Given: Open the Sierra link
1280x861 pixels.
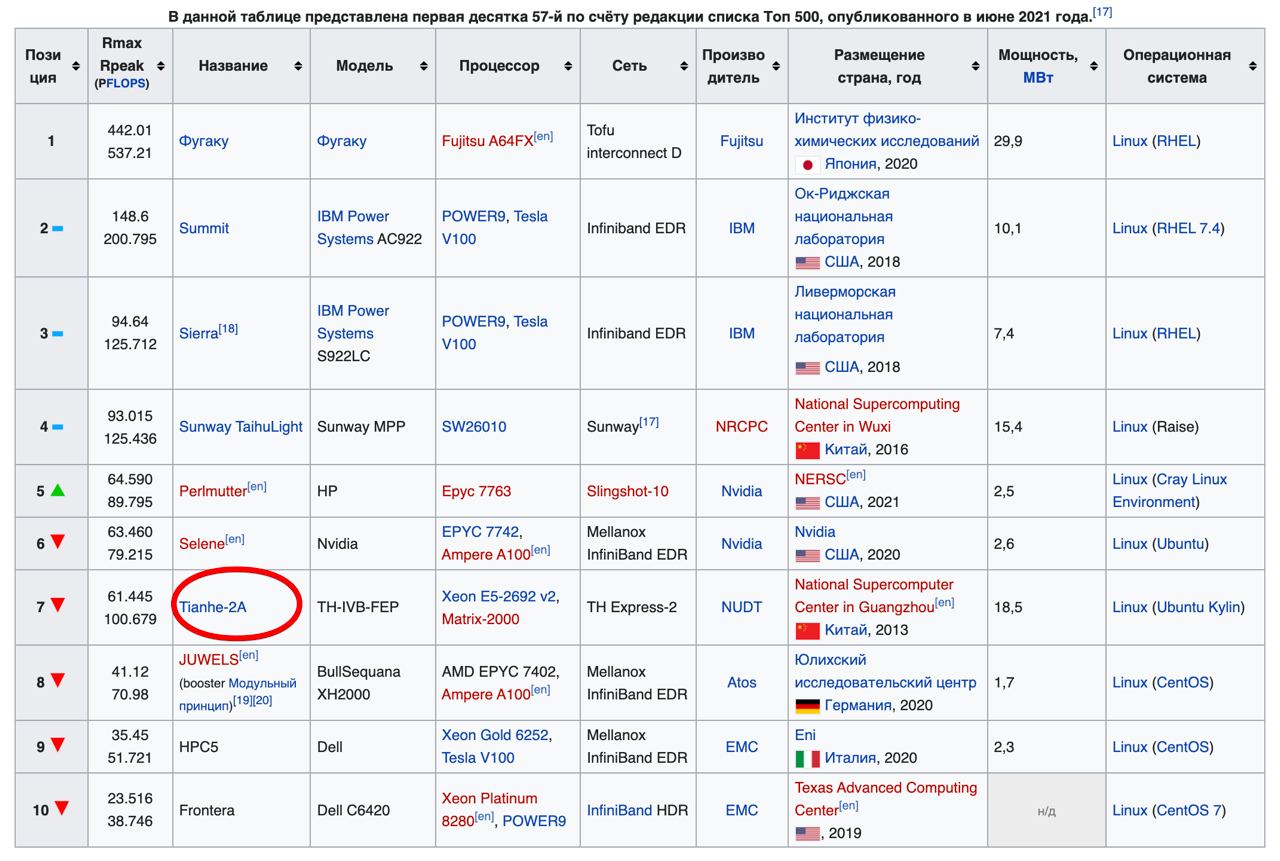Looking at the screenshot, I should click(x=198, y=333).
